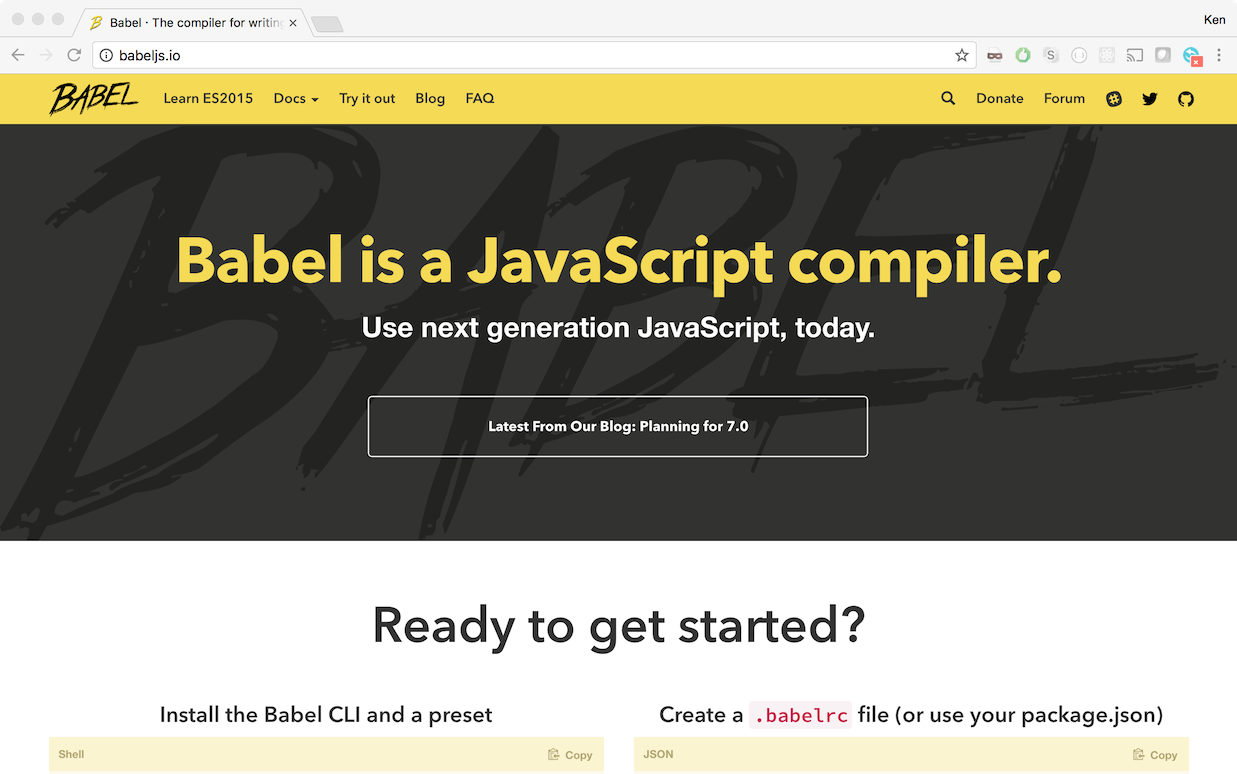Open the site search magnifier icon
Viewport: 1237px width, 774px height.
pos(948,98)
